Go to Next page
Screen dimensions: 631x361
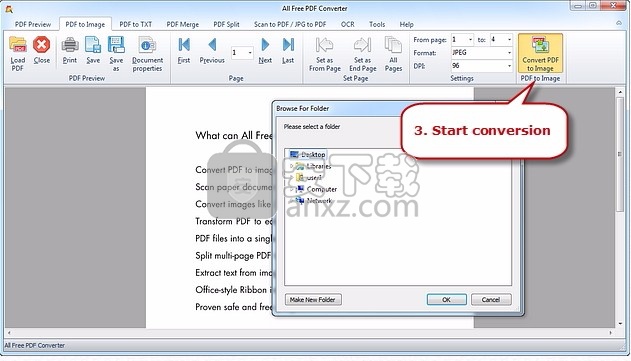click(x=265, y=50)
